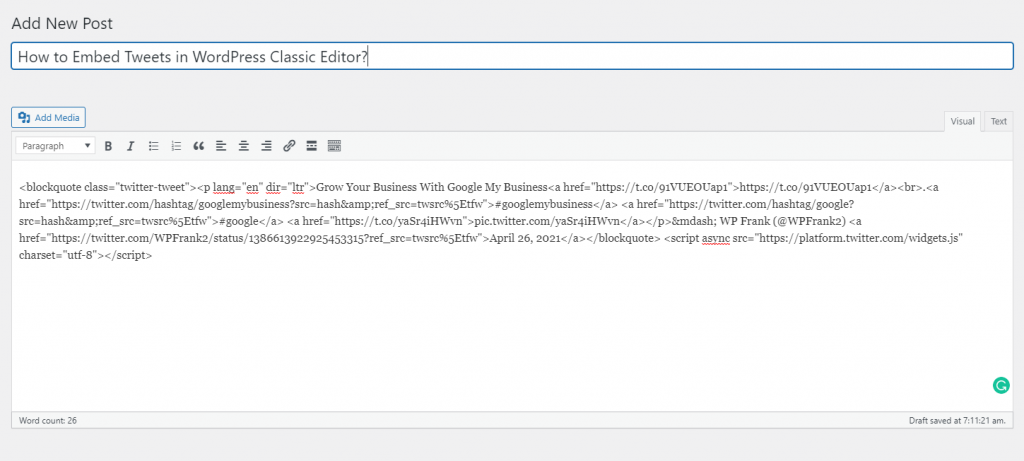
Task: Switch to the Text editor tab
Action: tap(999, 121)
